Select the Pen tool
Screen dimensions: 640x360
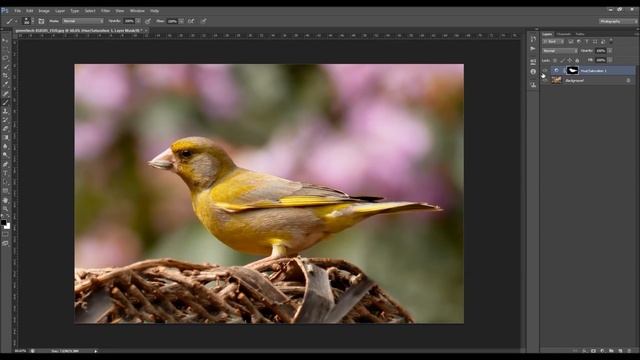(5, 164)
